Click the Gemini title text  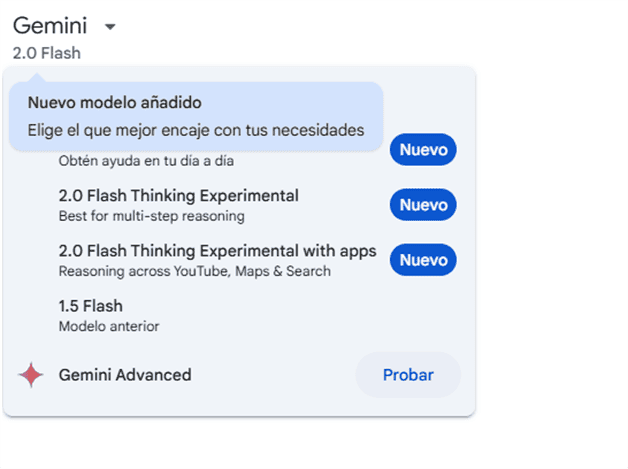(x=50, y=26)
